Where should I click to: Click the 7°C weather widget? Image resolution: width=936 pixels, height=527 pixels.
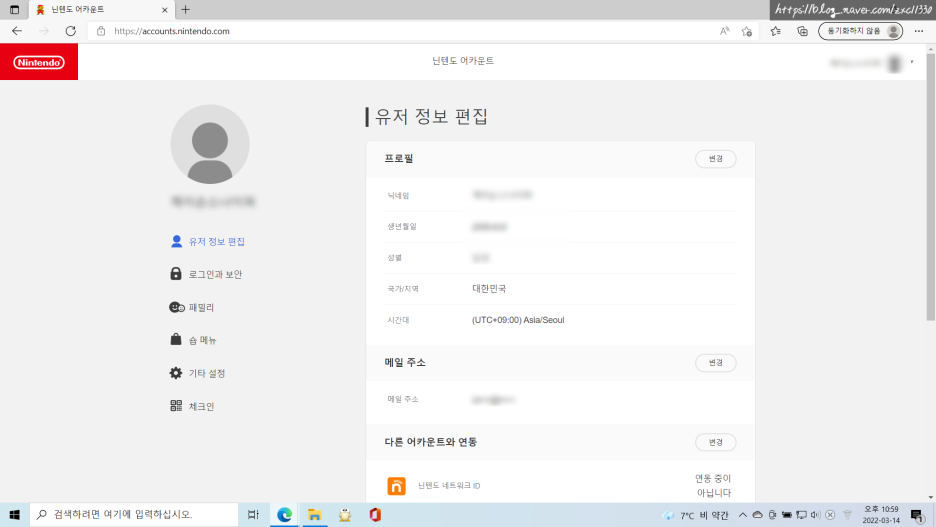pos(695,515)
